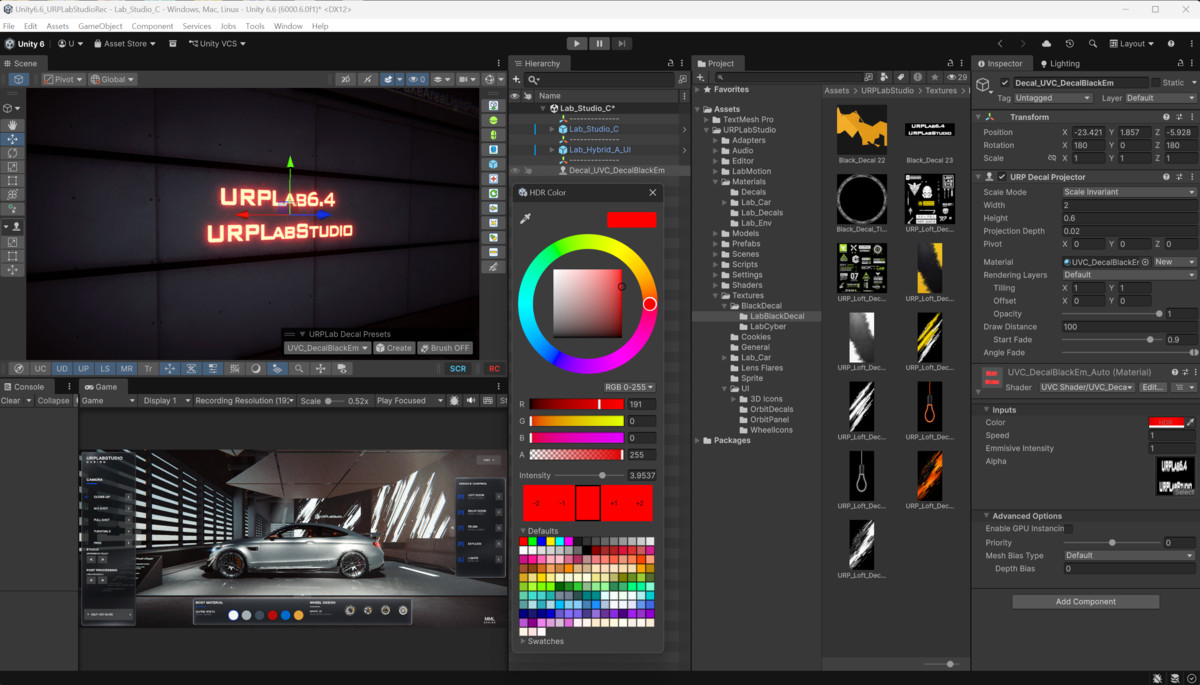Image resolution: width=1200 pixels, height=685 pixels.
Task: Click the Step frame button
Action: tap(622, 44)
